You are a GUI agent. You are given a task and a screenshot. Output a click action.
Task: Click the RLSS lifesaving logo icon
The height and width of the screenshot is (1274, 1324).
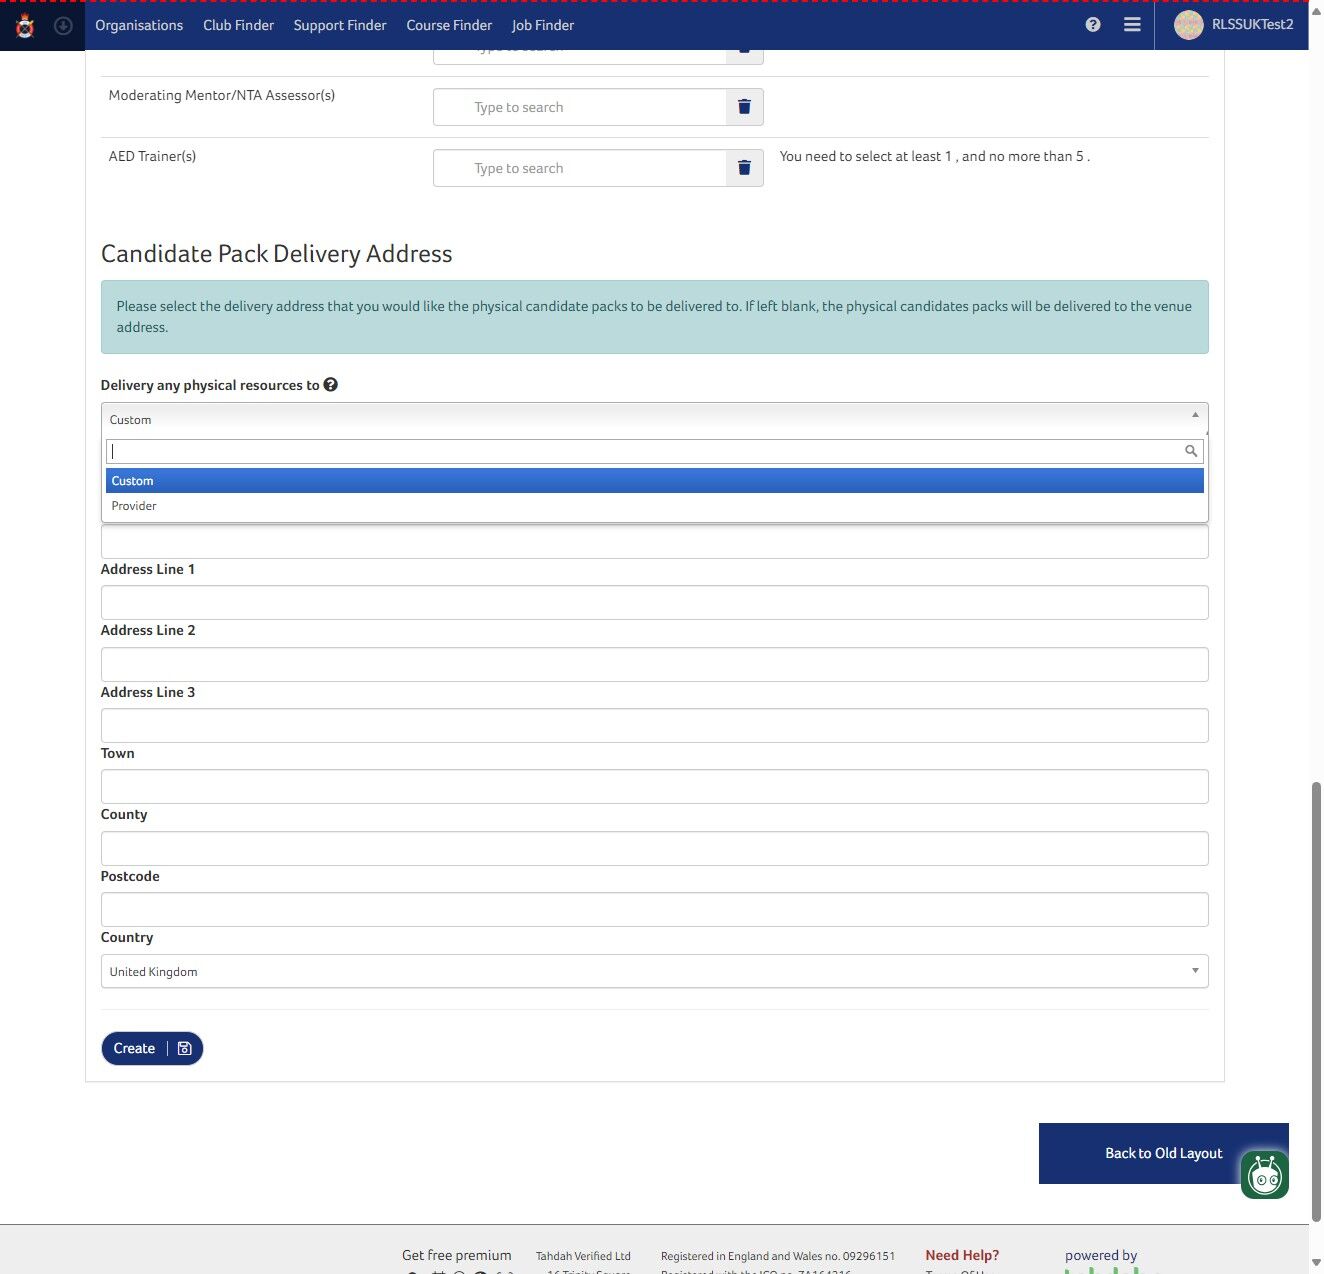24,25
